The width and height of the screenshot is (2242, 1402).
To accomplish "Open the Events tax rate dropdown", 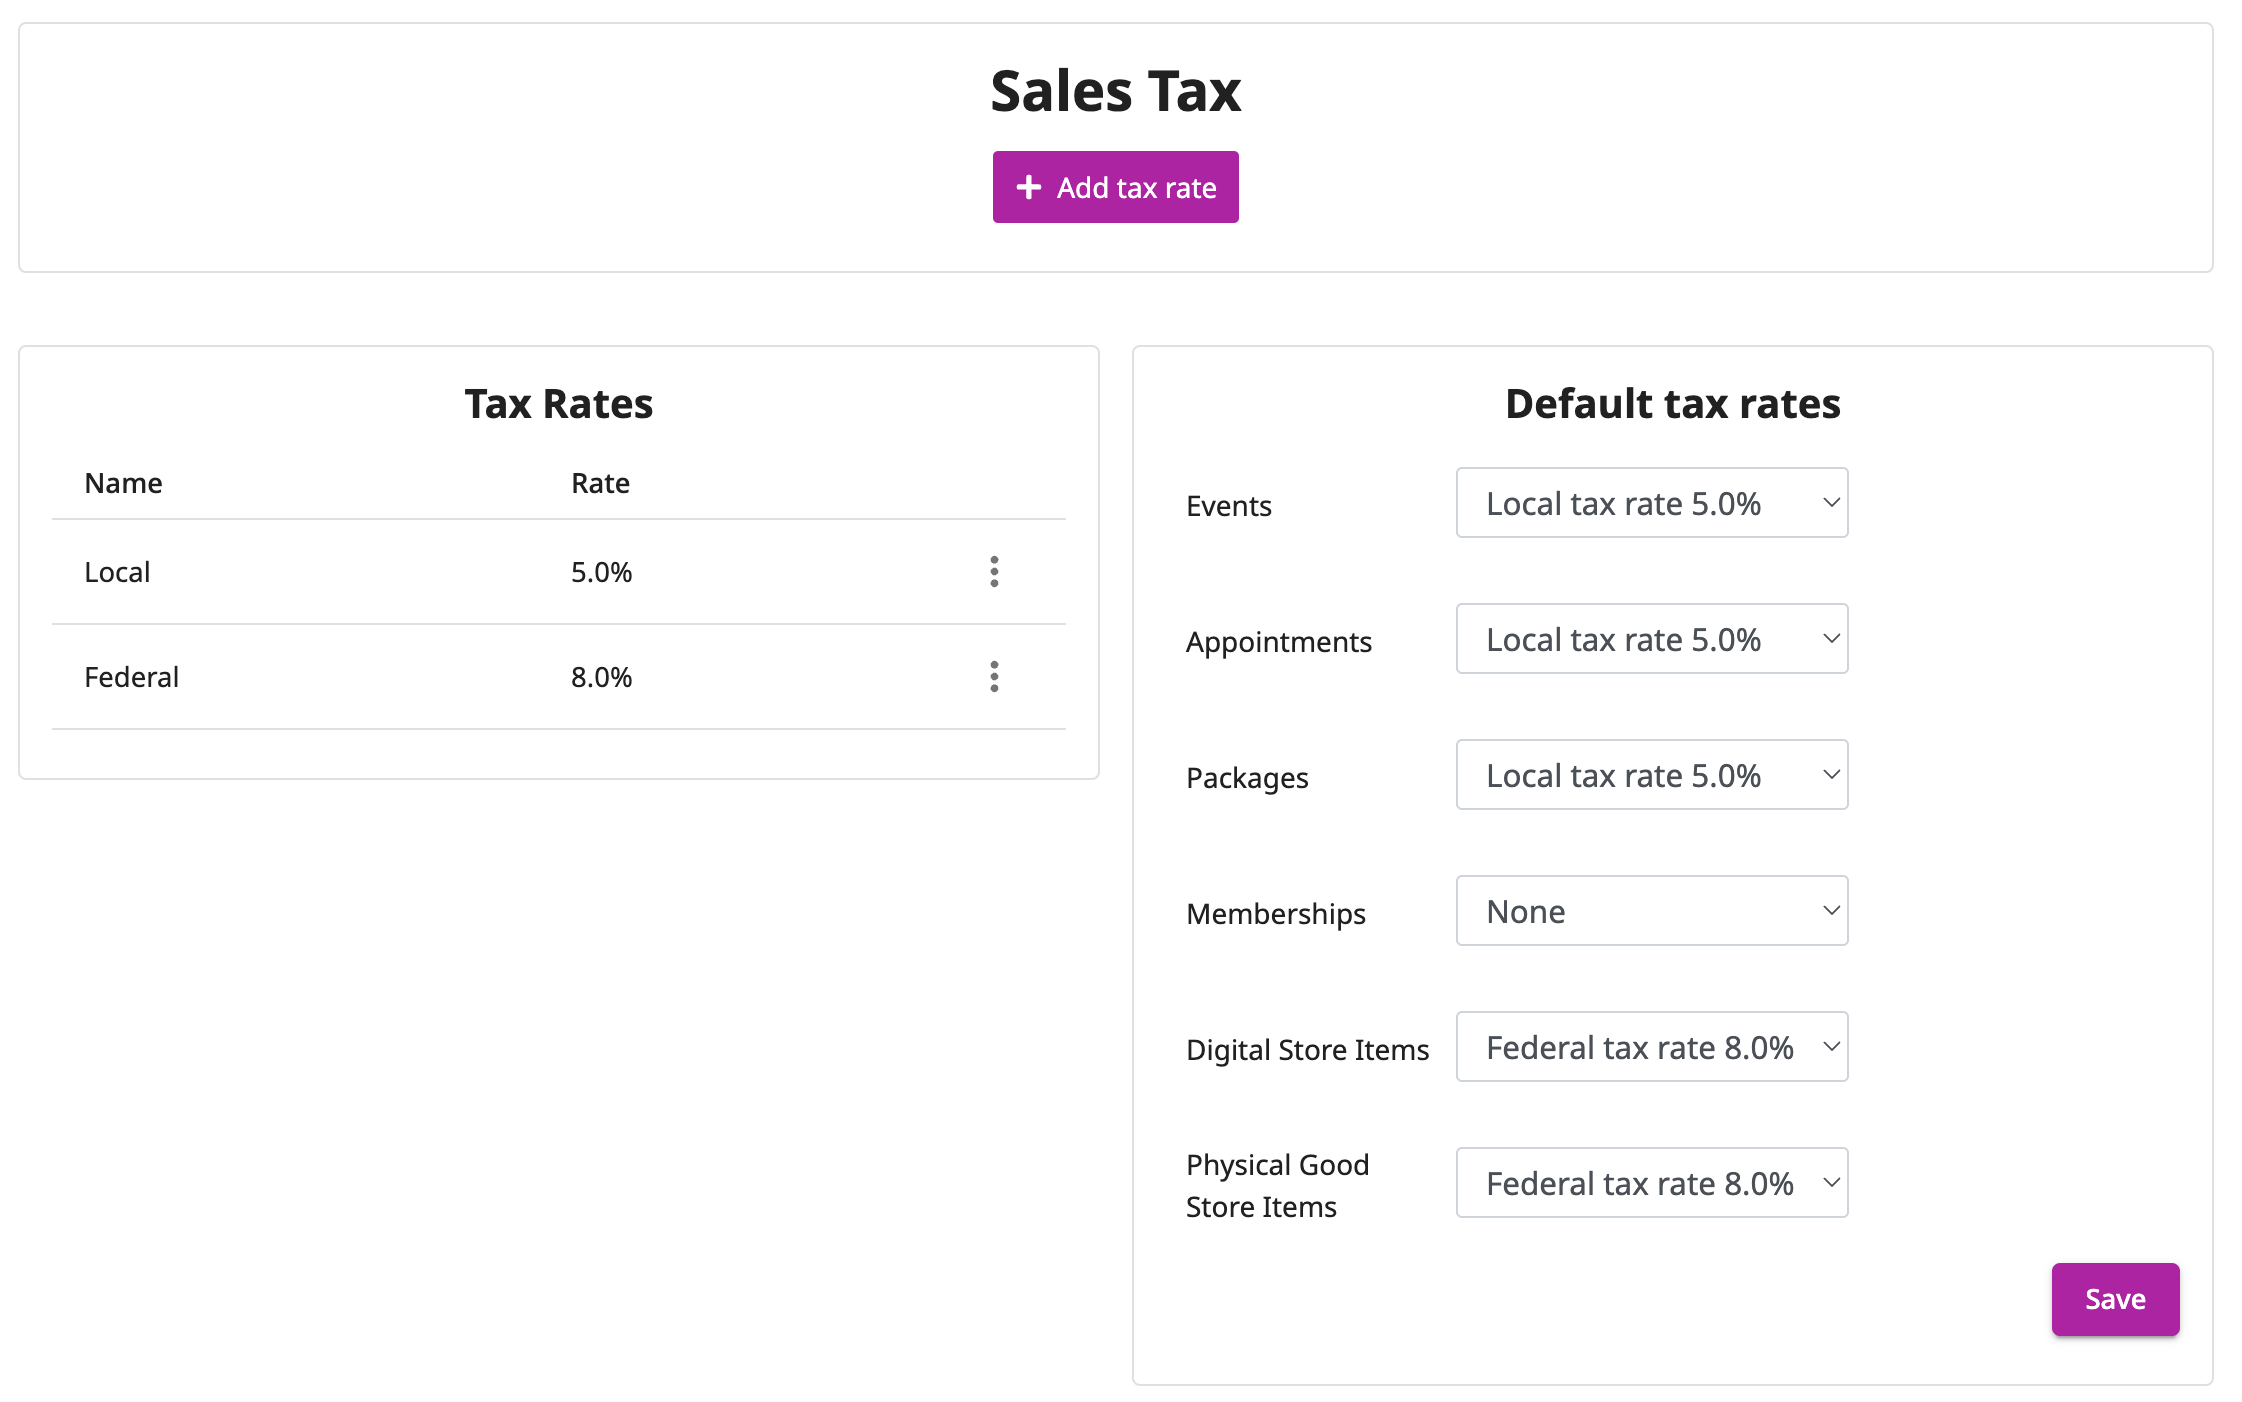I will (1652, 503).
